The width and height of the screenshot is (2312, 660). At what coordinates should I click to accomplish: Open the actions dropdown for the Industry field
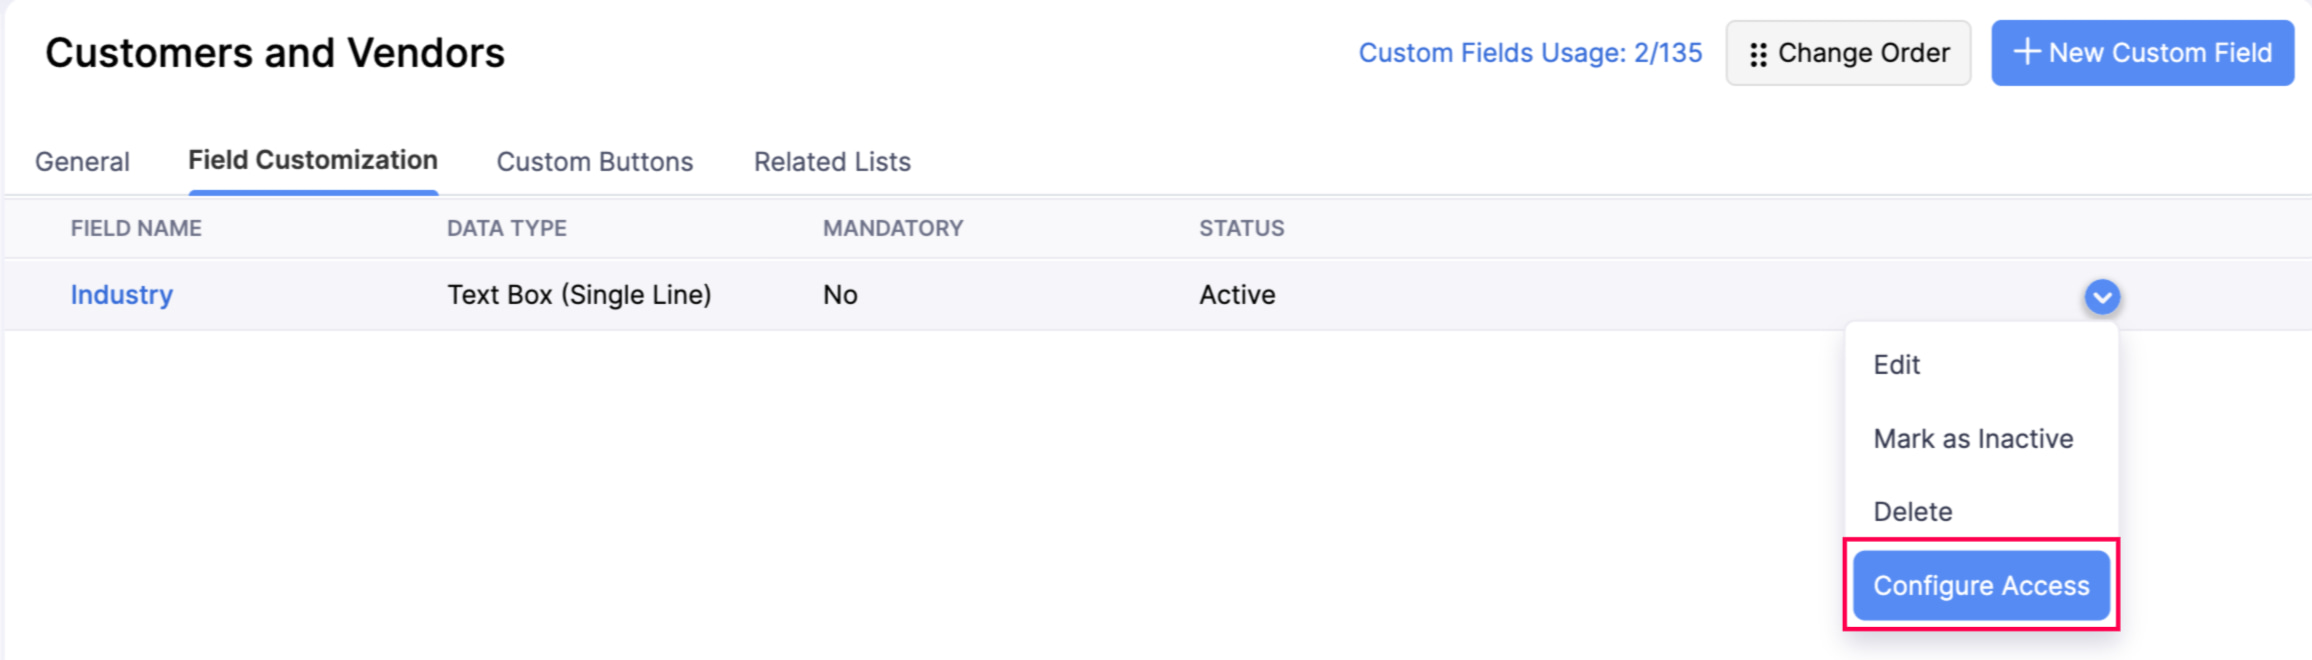click(x=2101, y=296)
